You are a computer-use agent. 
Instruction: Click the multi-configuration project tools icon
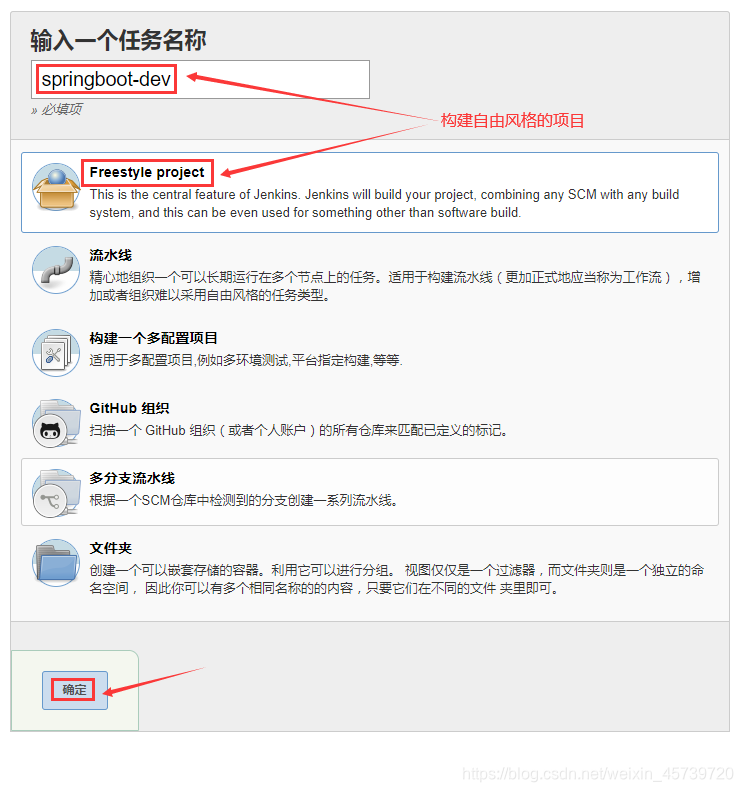pos(56,353)
